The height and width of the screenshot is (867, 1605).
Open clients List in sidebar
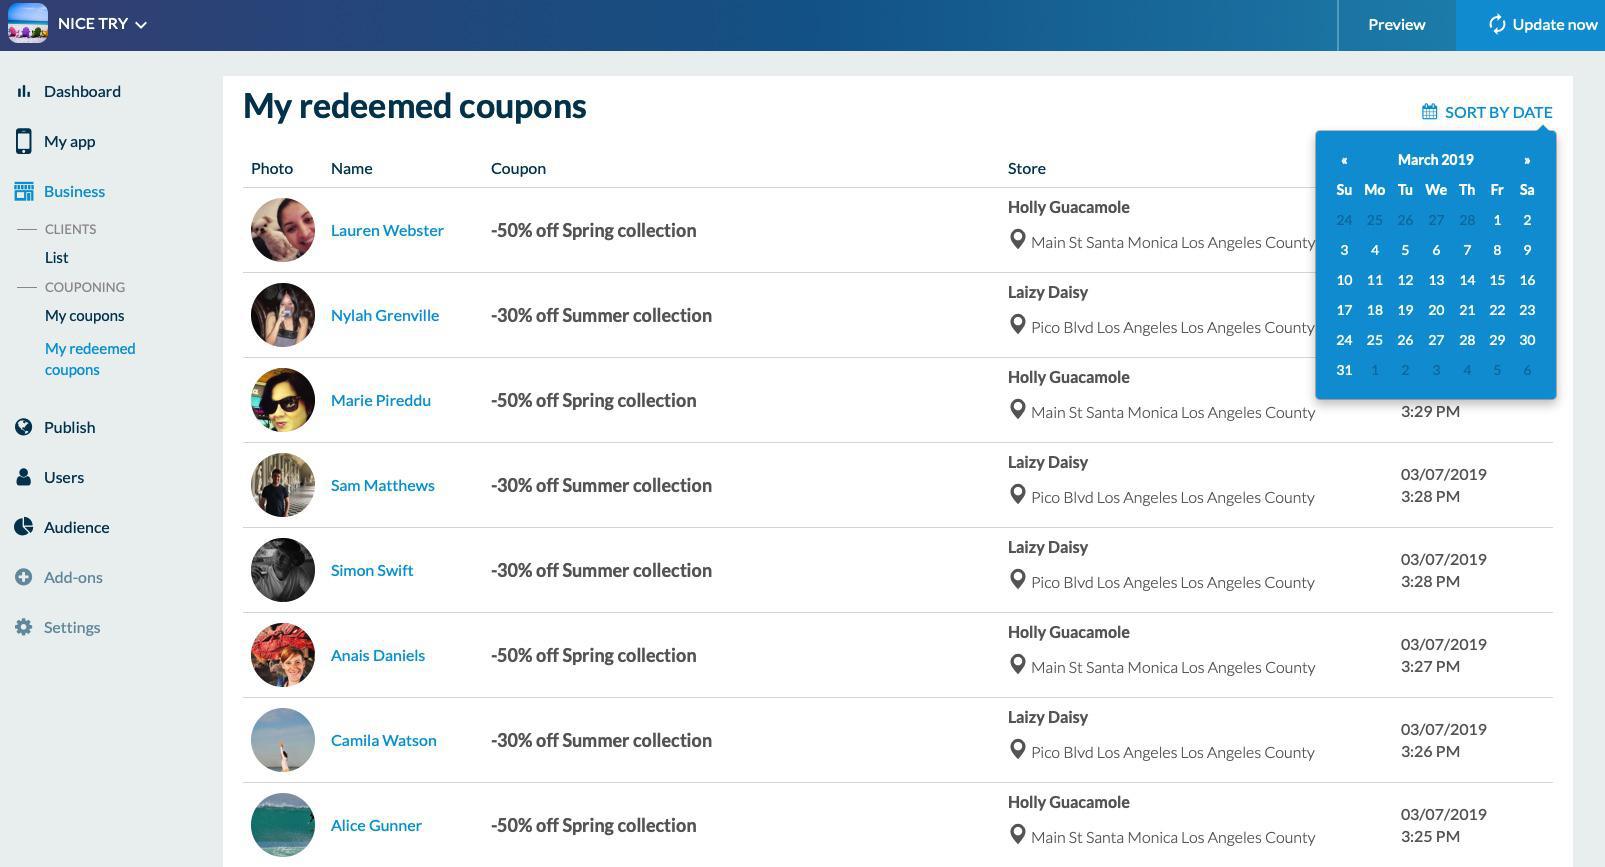(56, 257)
